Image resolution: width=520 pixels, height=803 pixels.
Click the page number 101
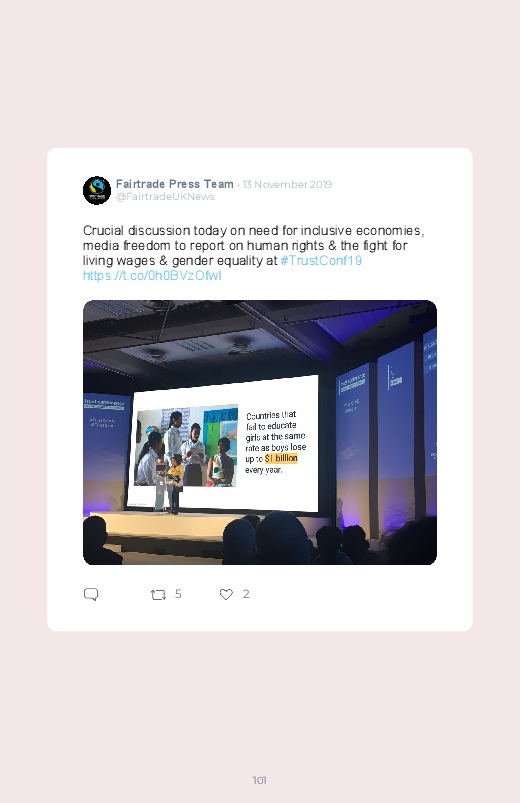tap(260, 780)
